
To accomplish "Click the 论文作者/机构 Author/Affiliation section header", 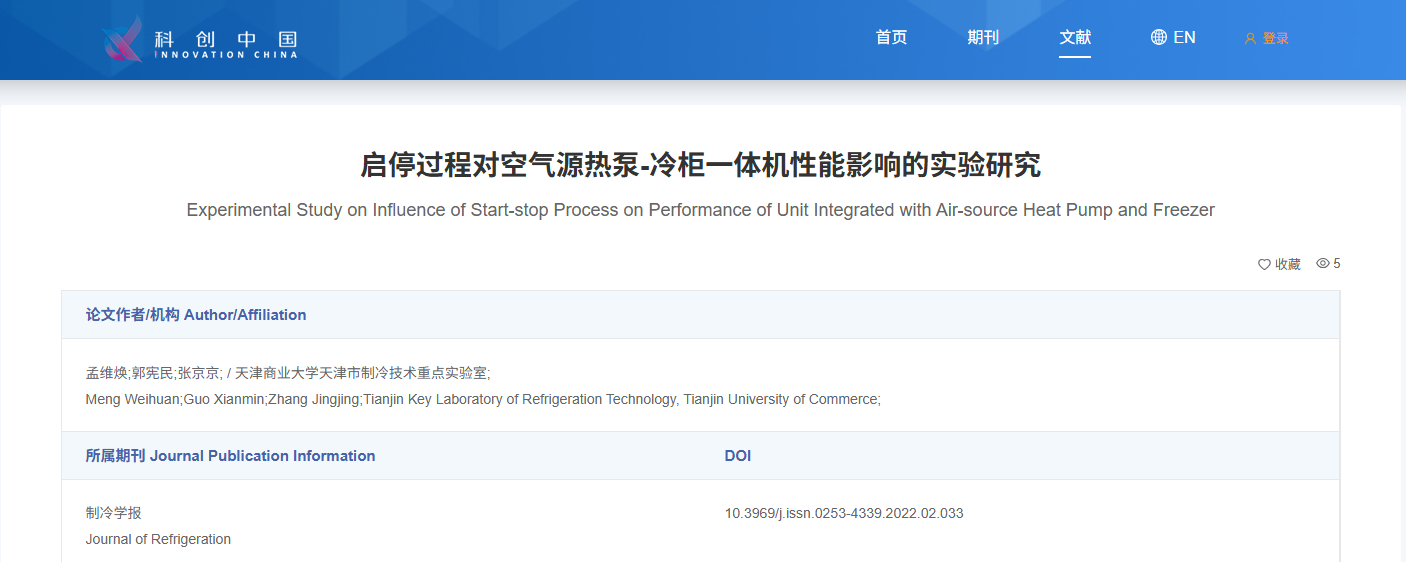I will pyautogui.click(x=196, y=315).
